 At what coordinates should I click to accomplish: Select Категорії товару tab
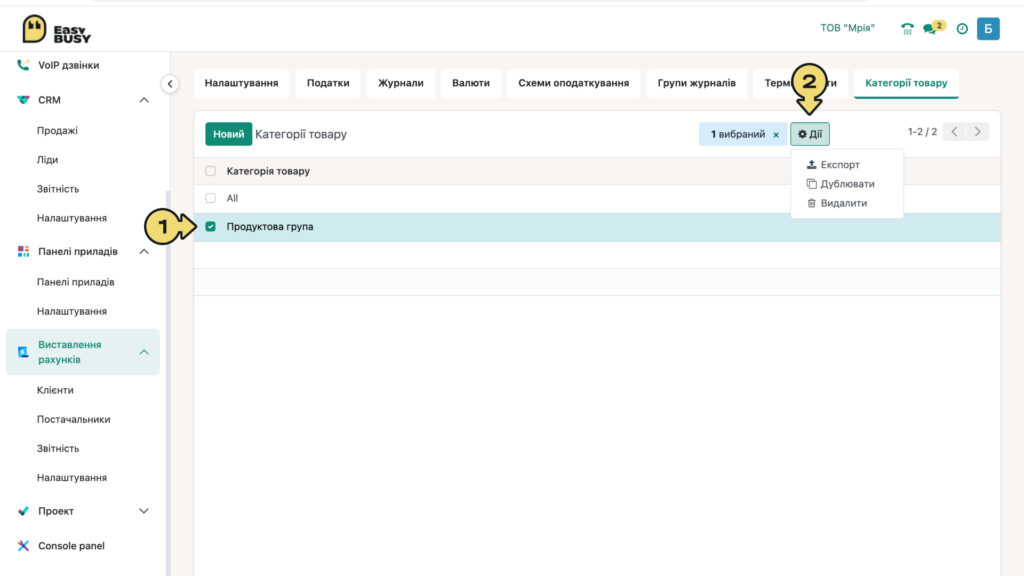coord(906,83)
